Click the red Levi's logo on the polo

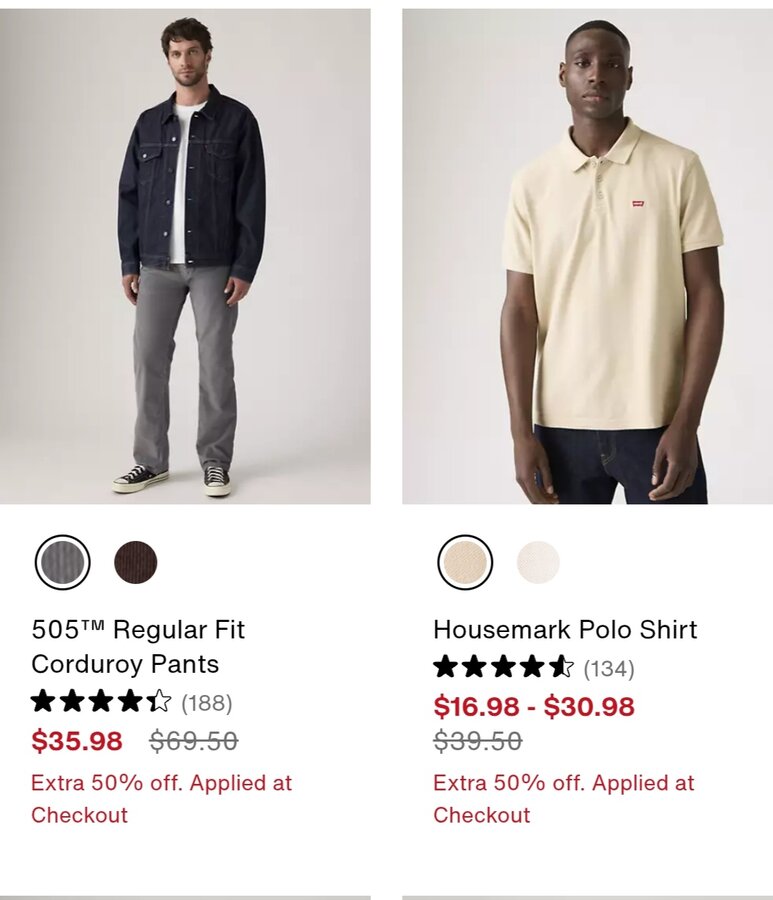(638, 203)
